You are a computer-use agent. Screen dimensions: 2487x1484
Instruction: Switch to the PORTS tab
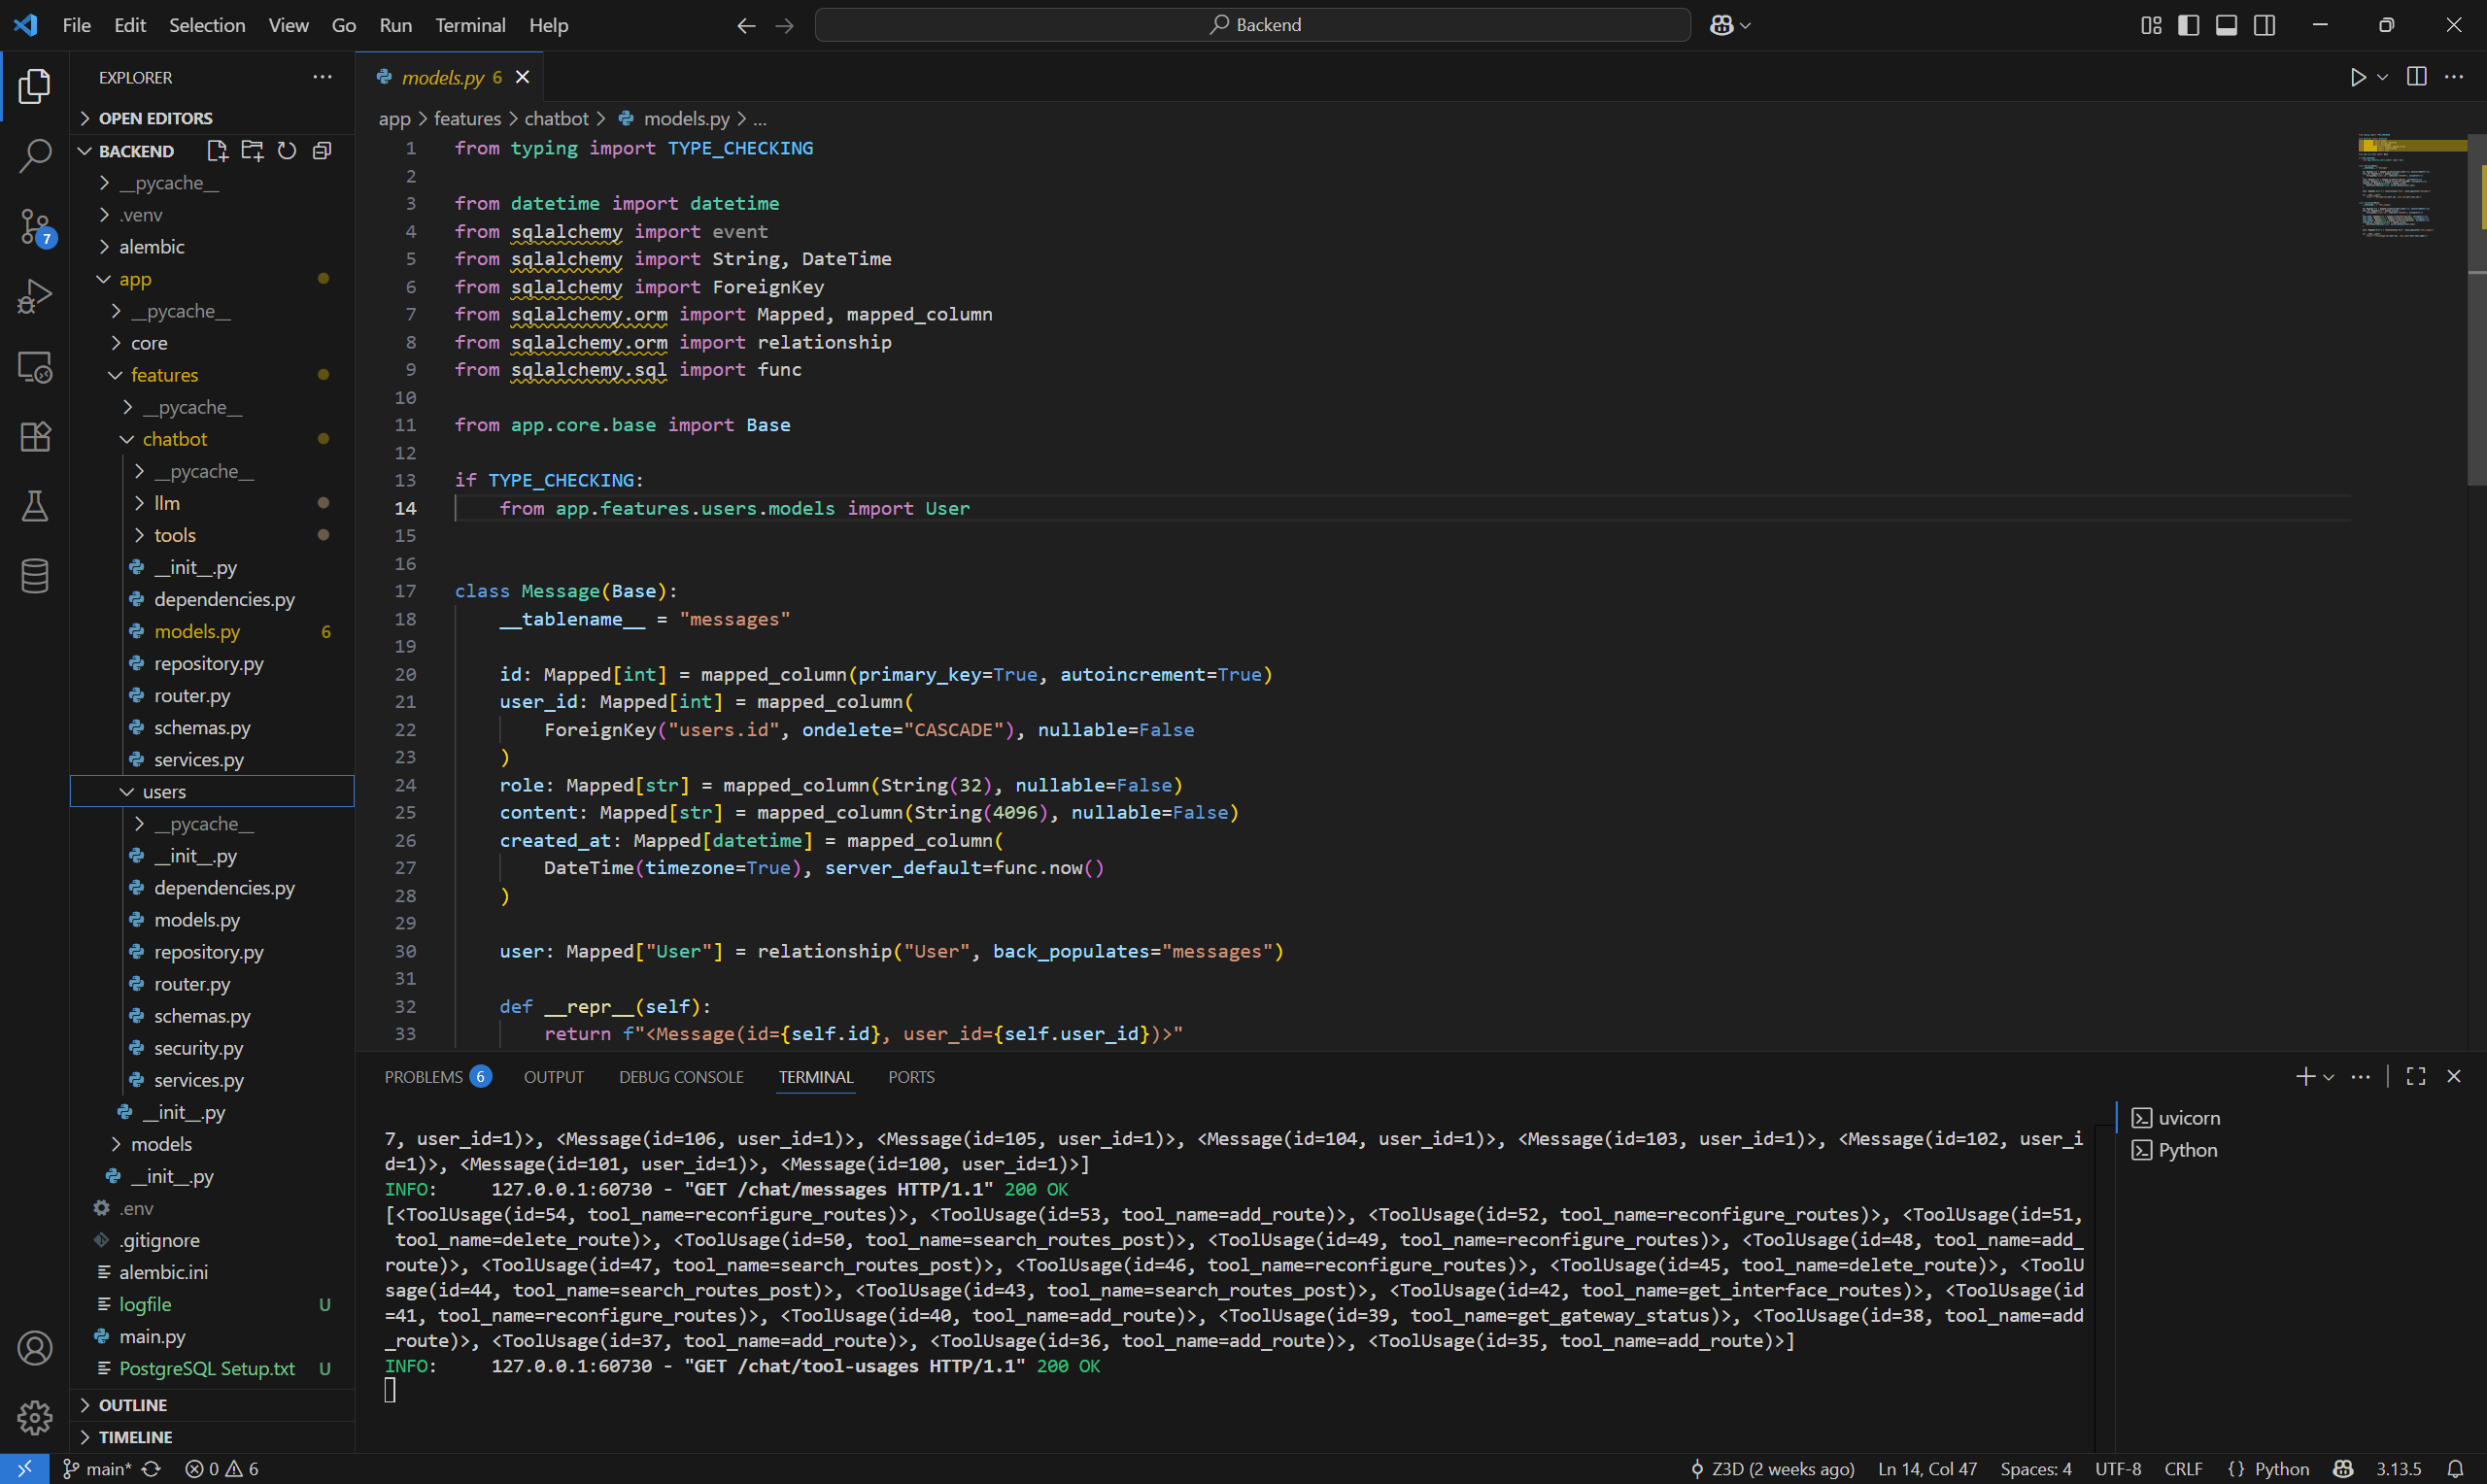(x=911, y=1077)
